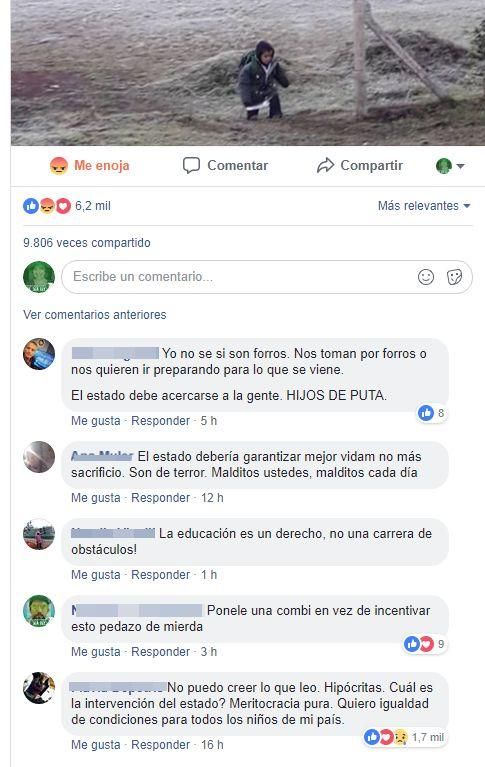Image resolution: width=485 pixels, height=767 pixels.
Task: Click the Comentar speech bubble icon
Action: [x=191, y=165]
